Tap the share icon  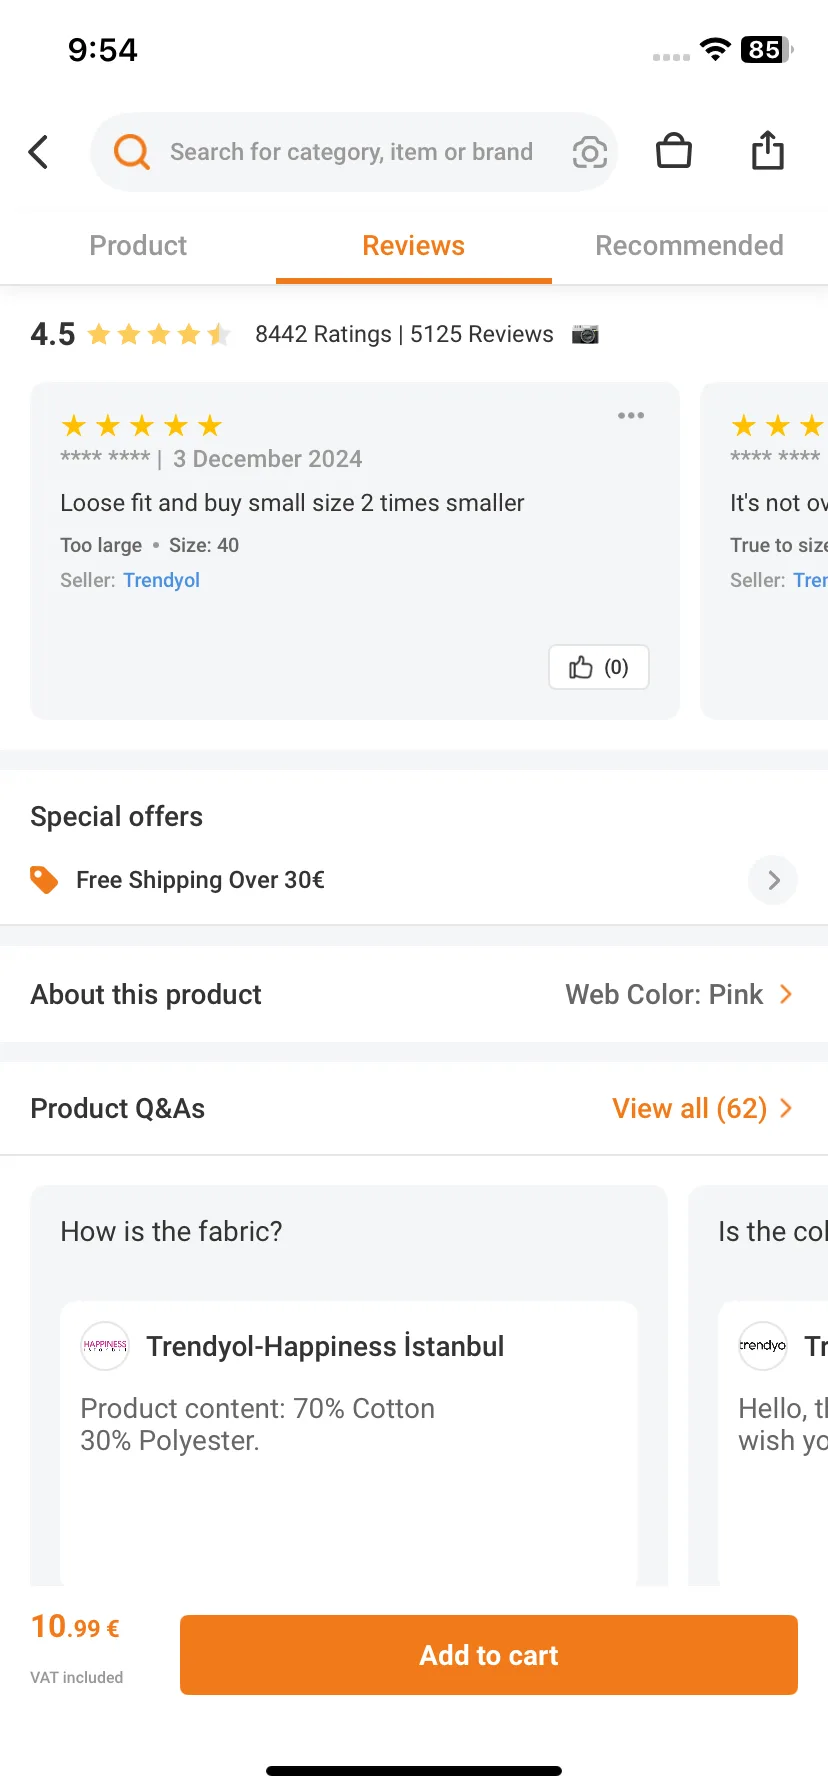pos(768,151)
